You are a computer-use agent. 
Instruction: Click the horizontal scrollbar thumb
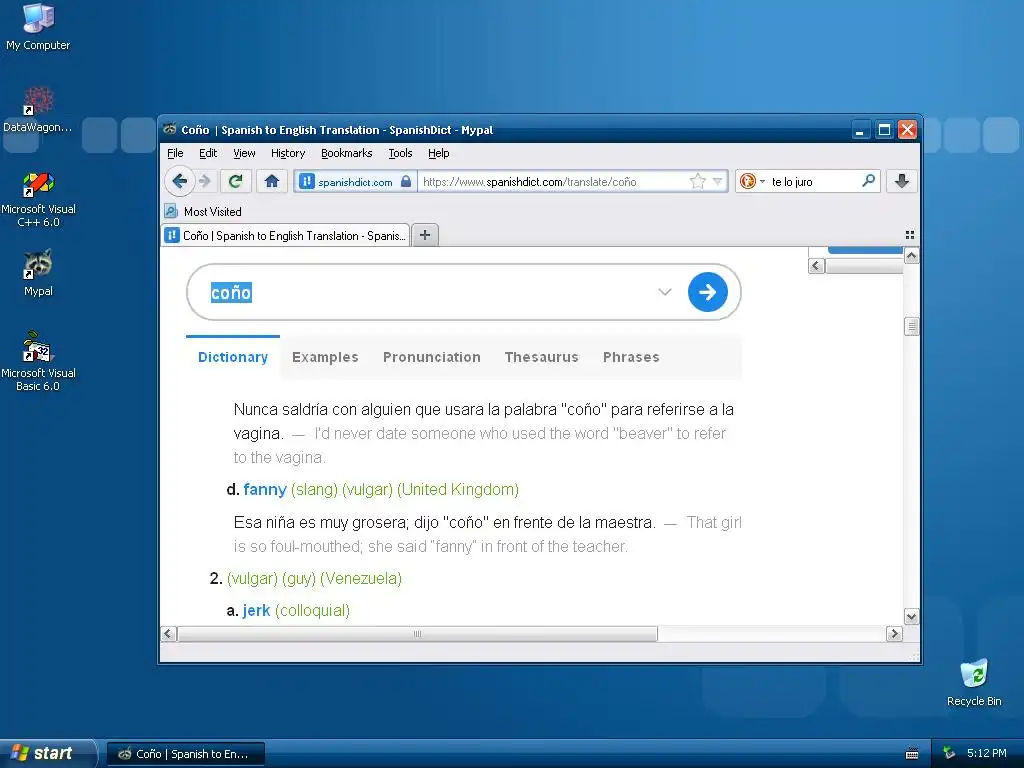417,633
